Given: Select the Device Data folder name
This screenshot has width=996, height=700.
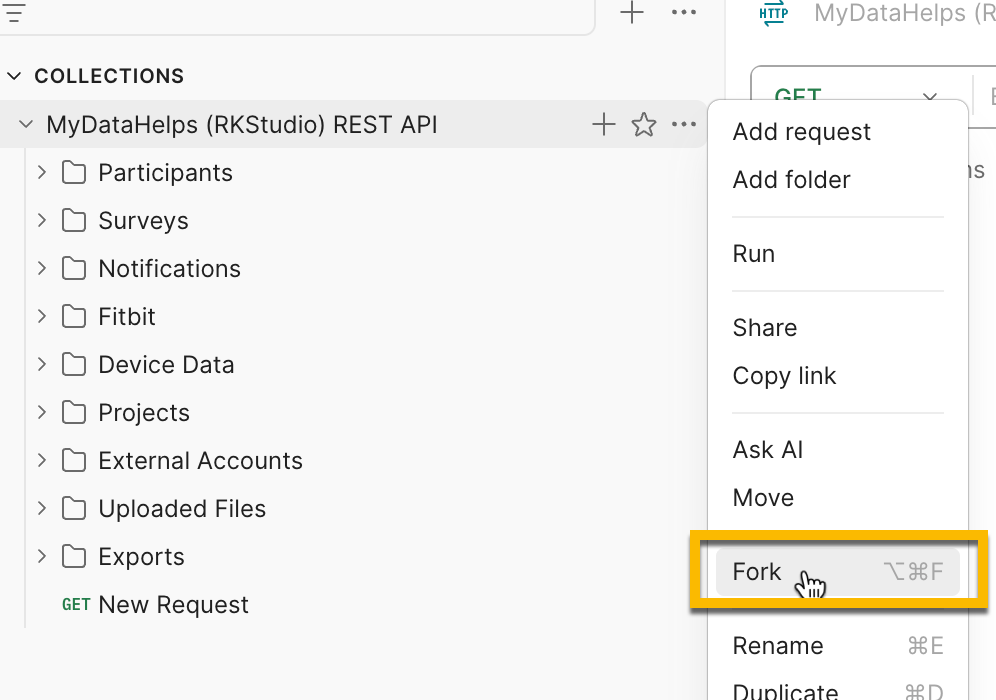Looking at the screenshot, I should click(x=166, y=365).
